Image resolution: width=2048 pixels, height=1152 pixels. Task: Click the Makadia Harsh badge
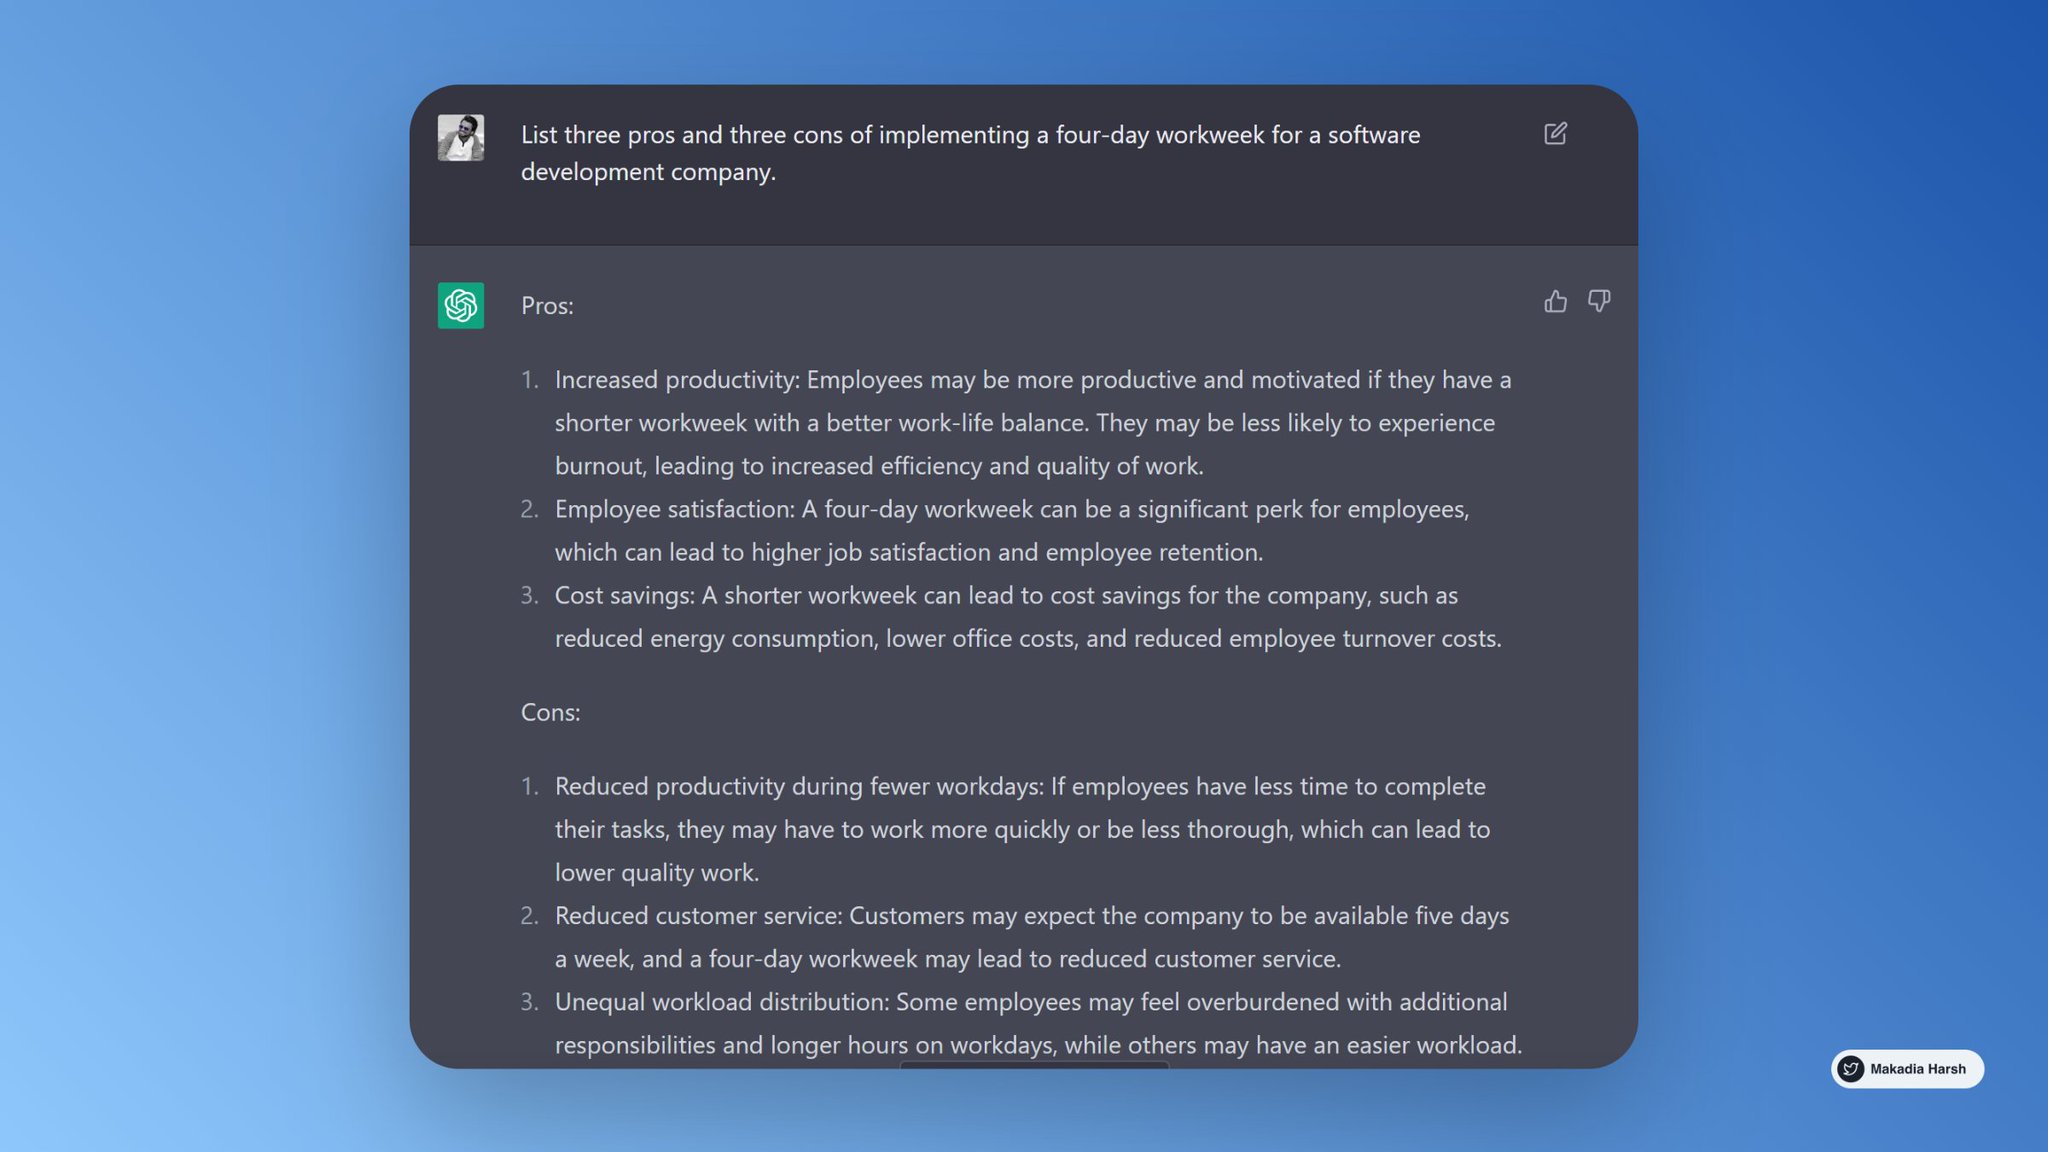click(1907, 1069)
